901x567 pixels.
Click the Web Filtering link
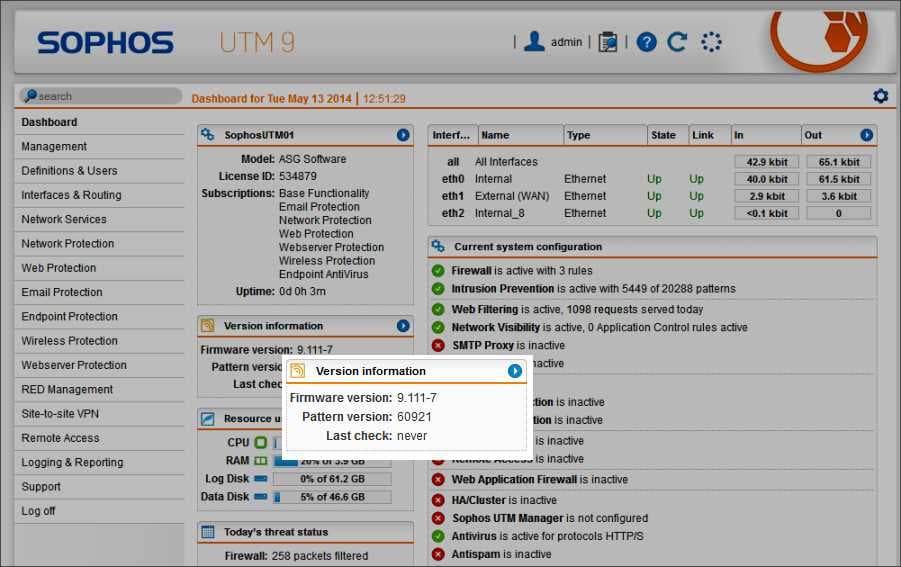[577, 310]
